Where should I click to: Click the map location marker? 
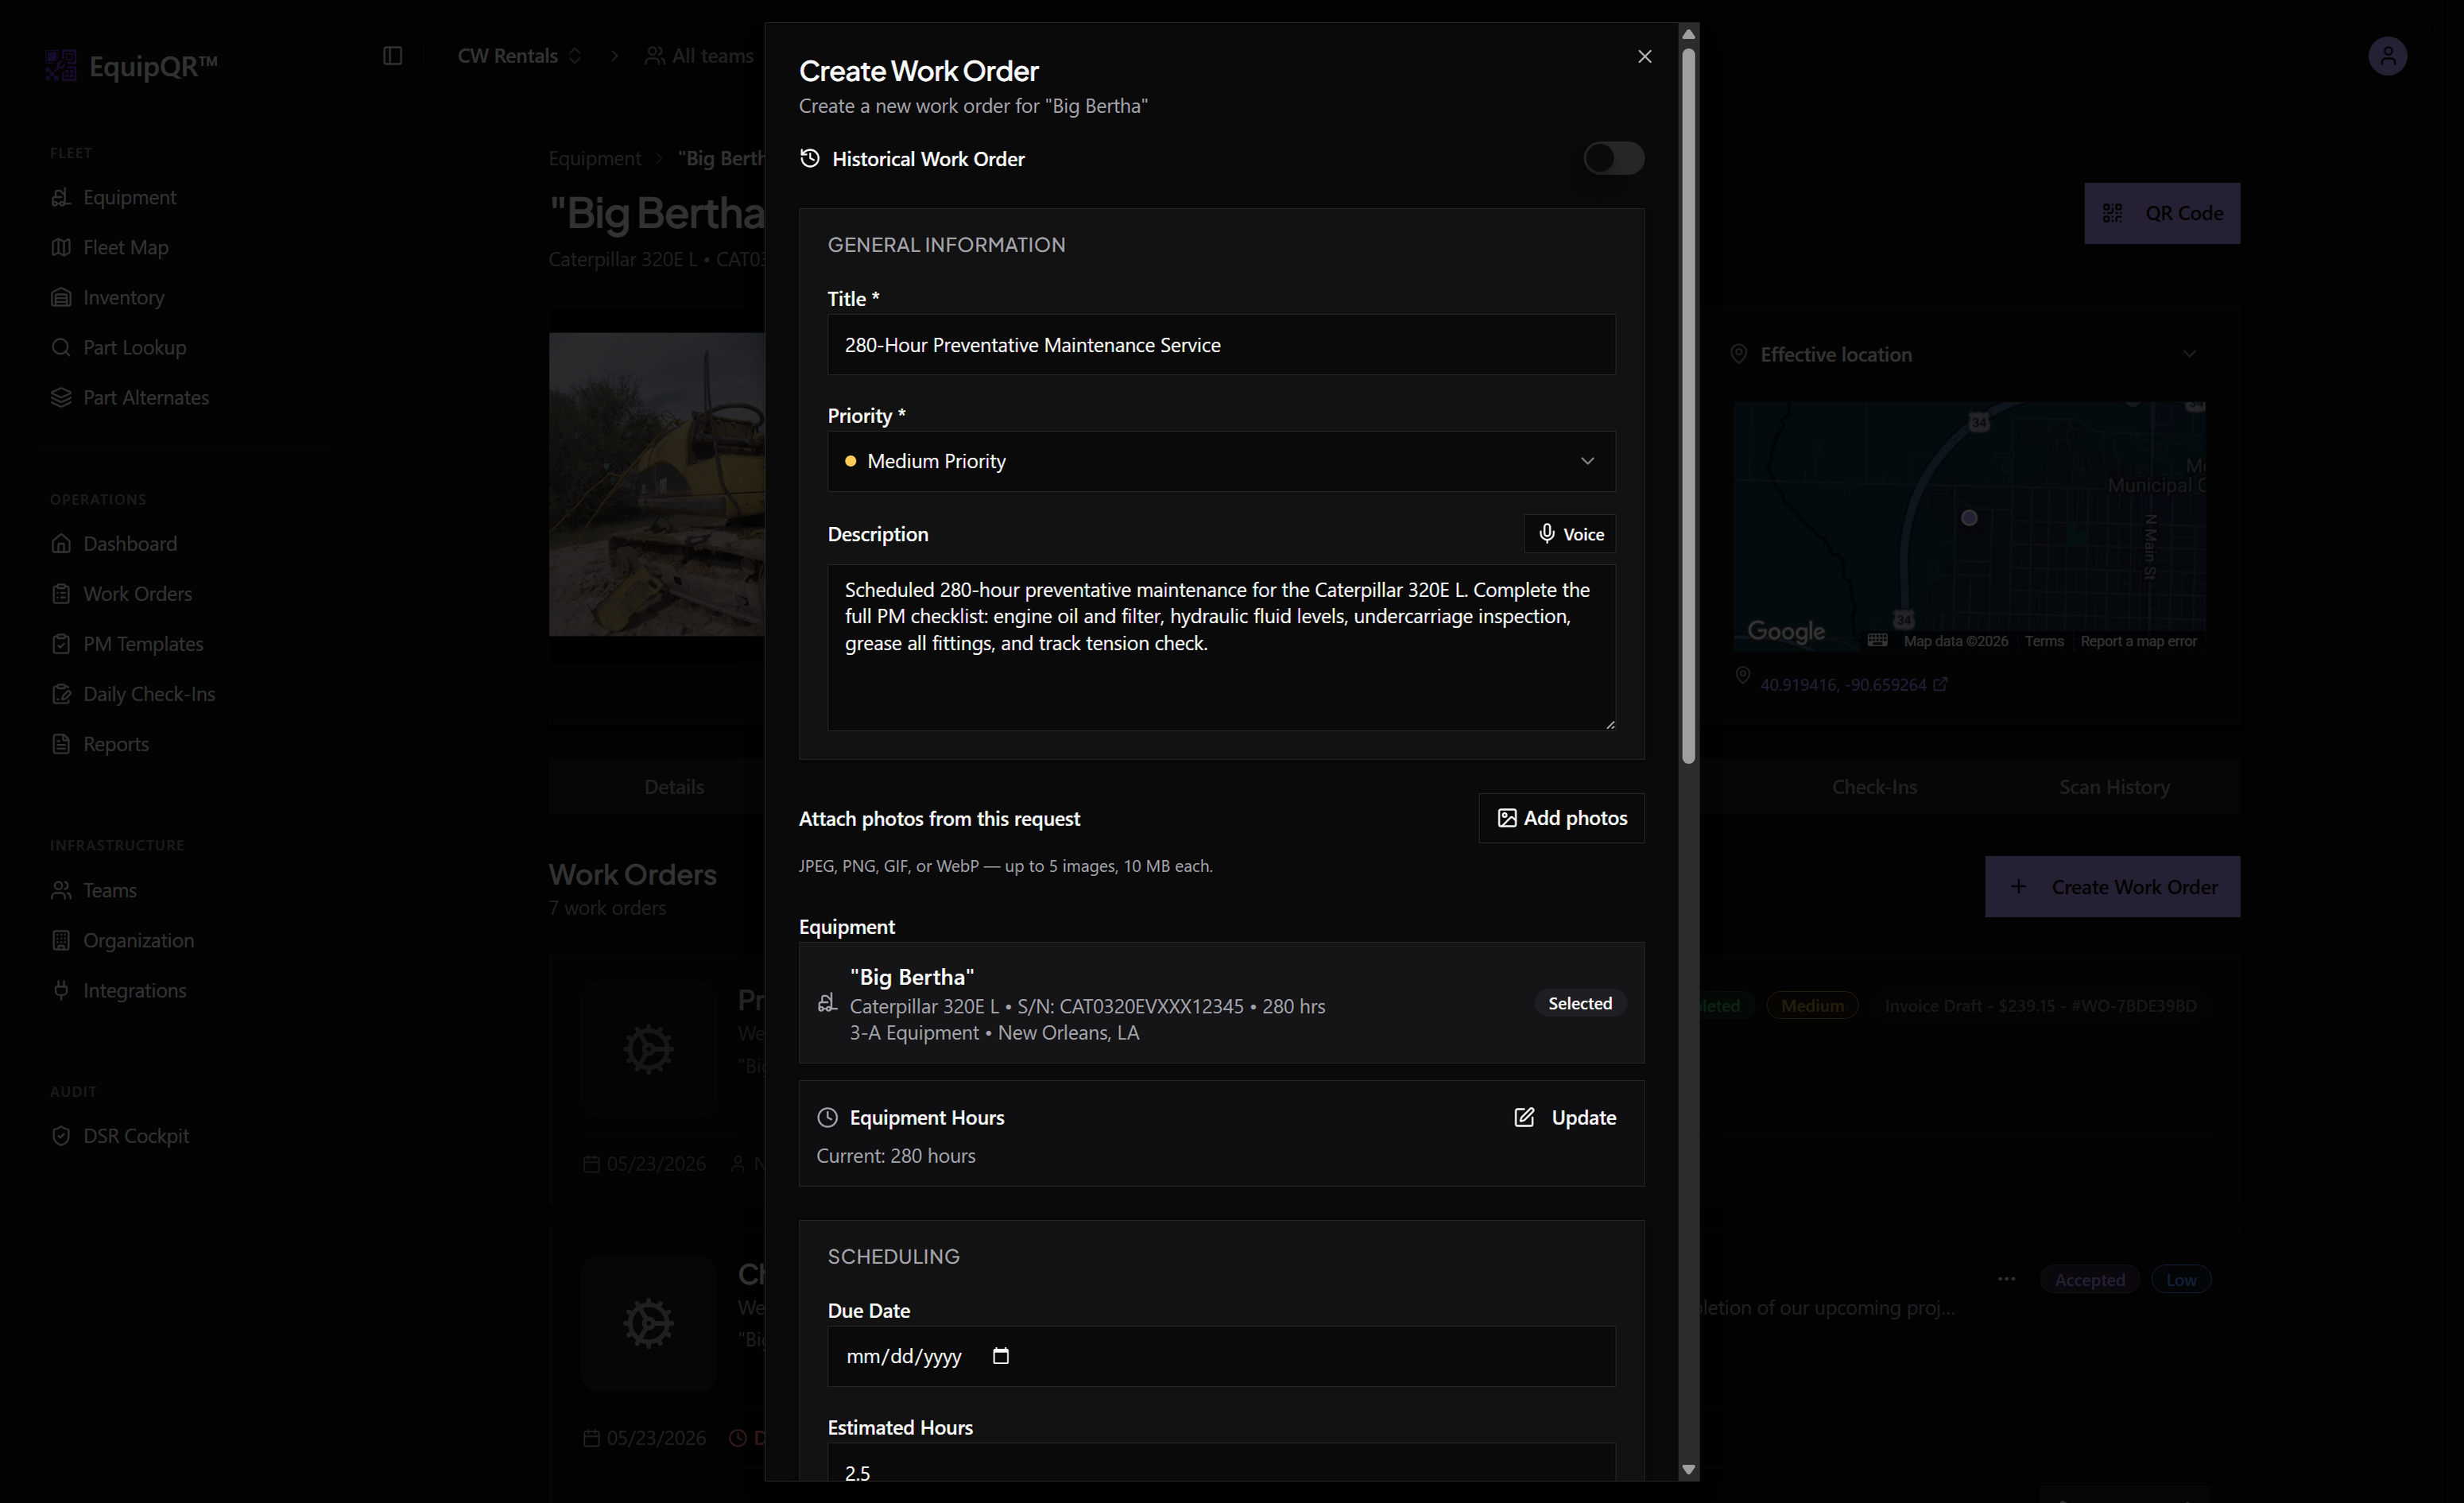click(x=1968, y=518)
